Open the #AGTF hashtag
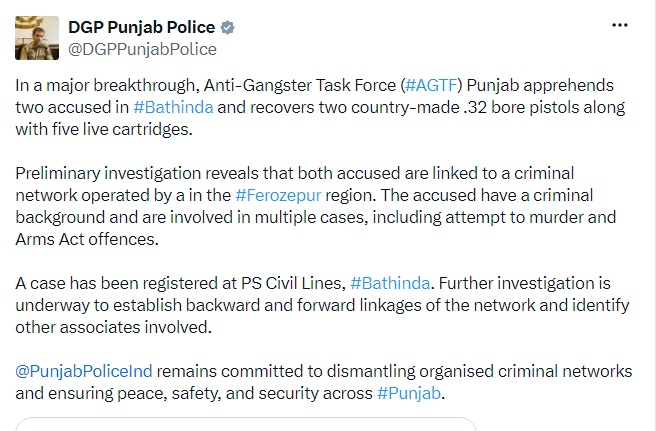The width and height of the screenshot is (656, 431). click(431, 85)
